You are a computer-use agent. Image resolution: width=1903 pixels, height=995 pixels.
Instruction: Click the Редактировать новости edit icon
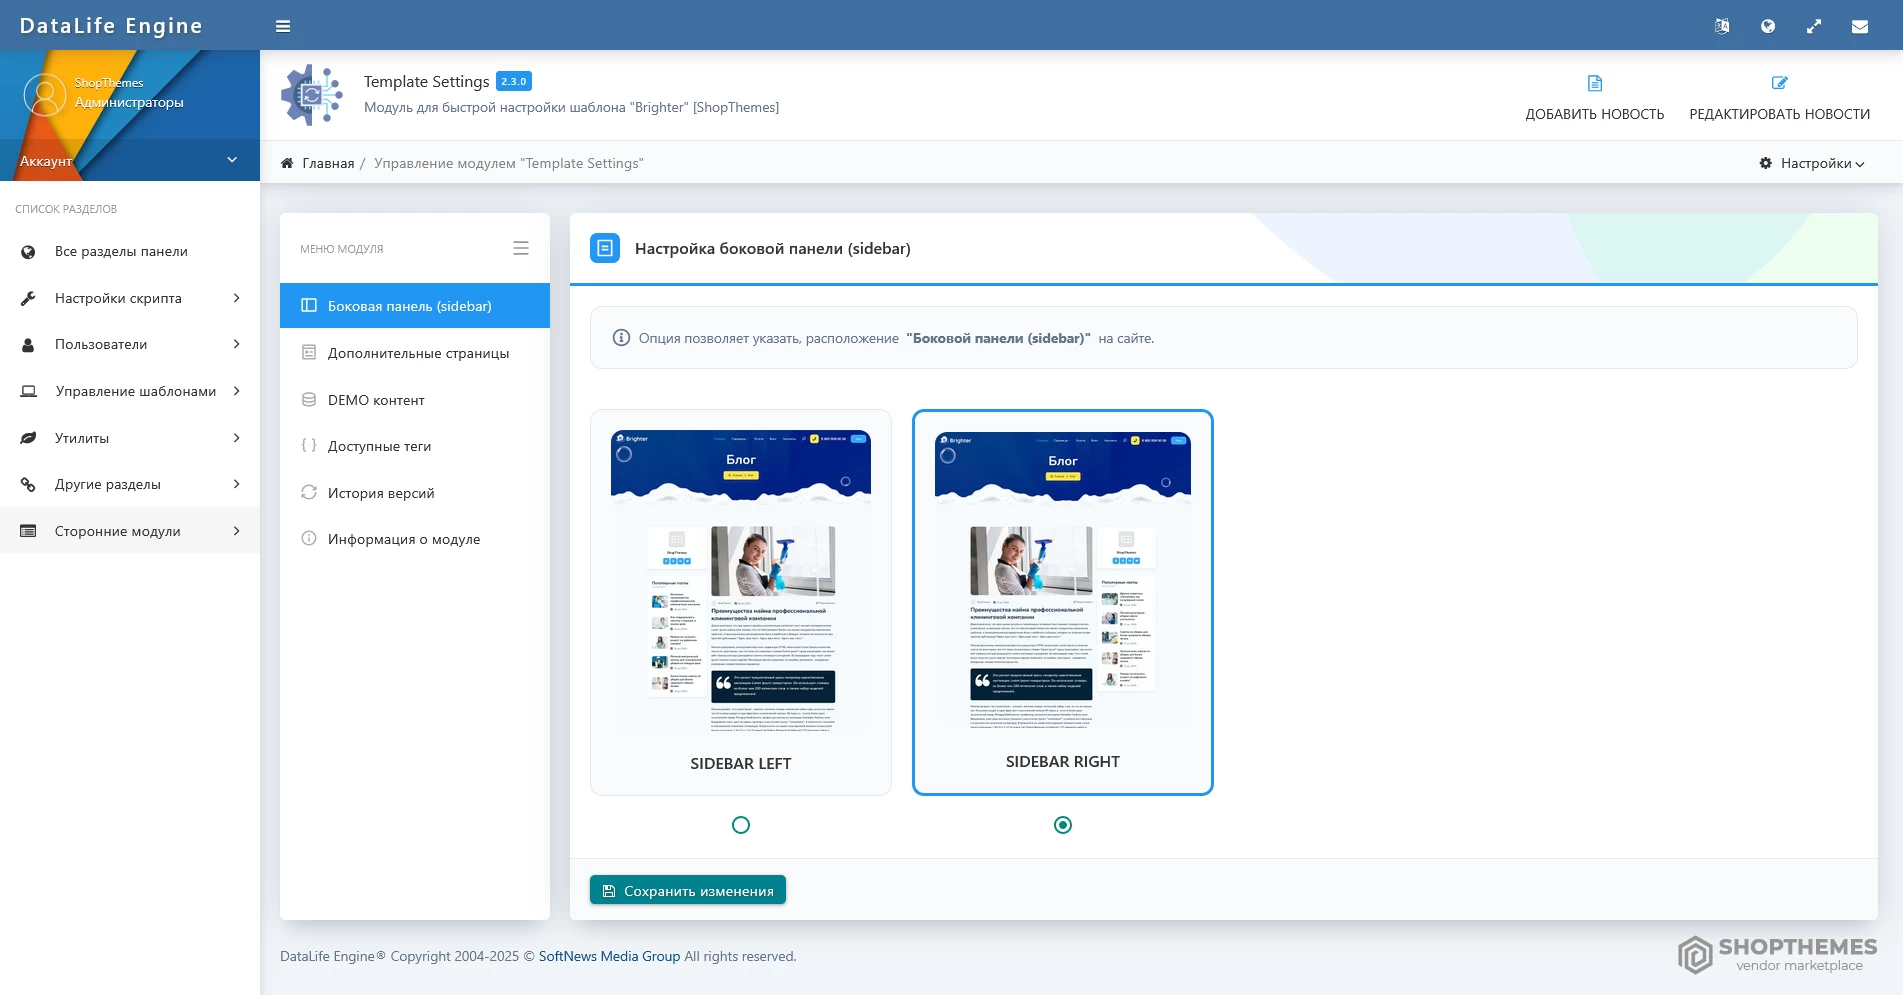point(1779,83)
